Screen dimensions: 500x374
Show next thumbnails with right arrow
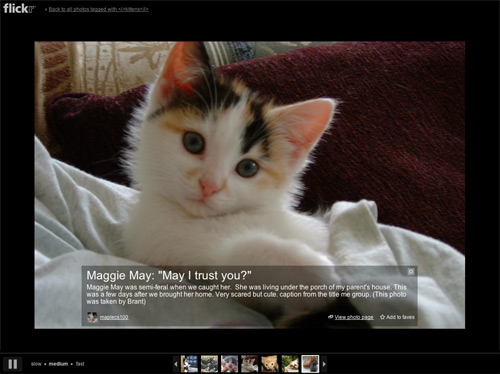tap(324, 364)
